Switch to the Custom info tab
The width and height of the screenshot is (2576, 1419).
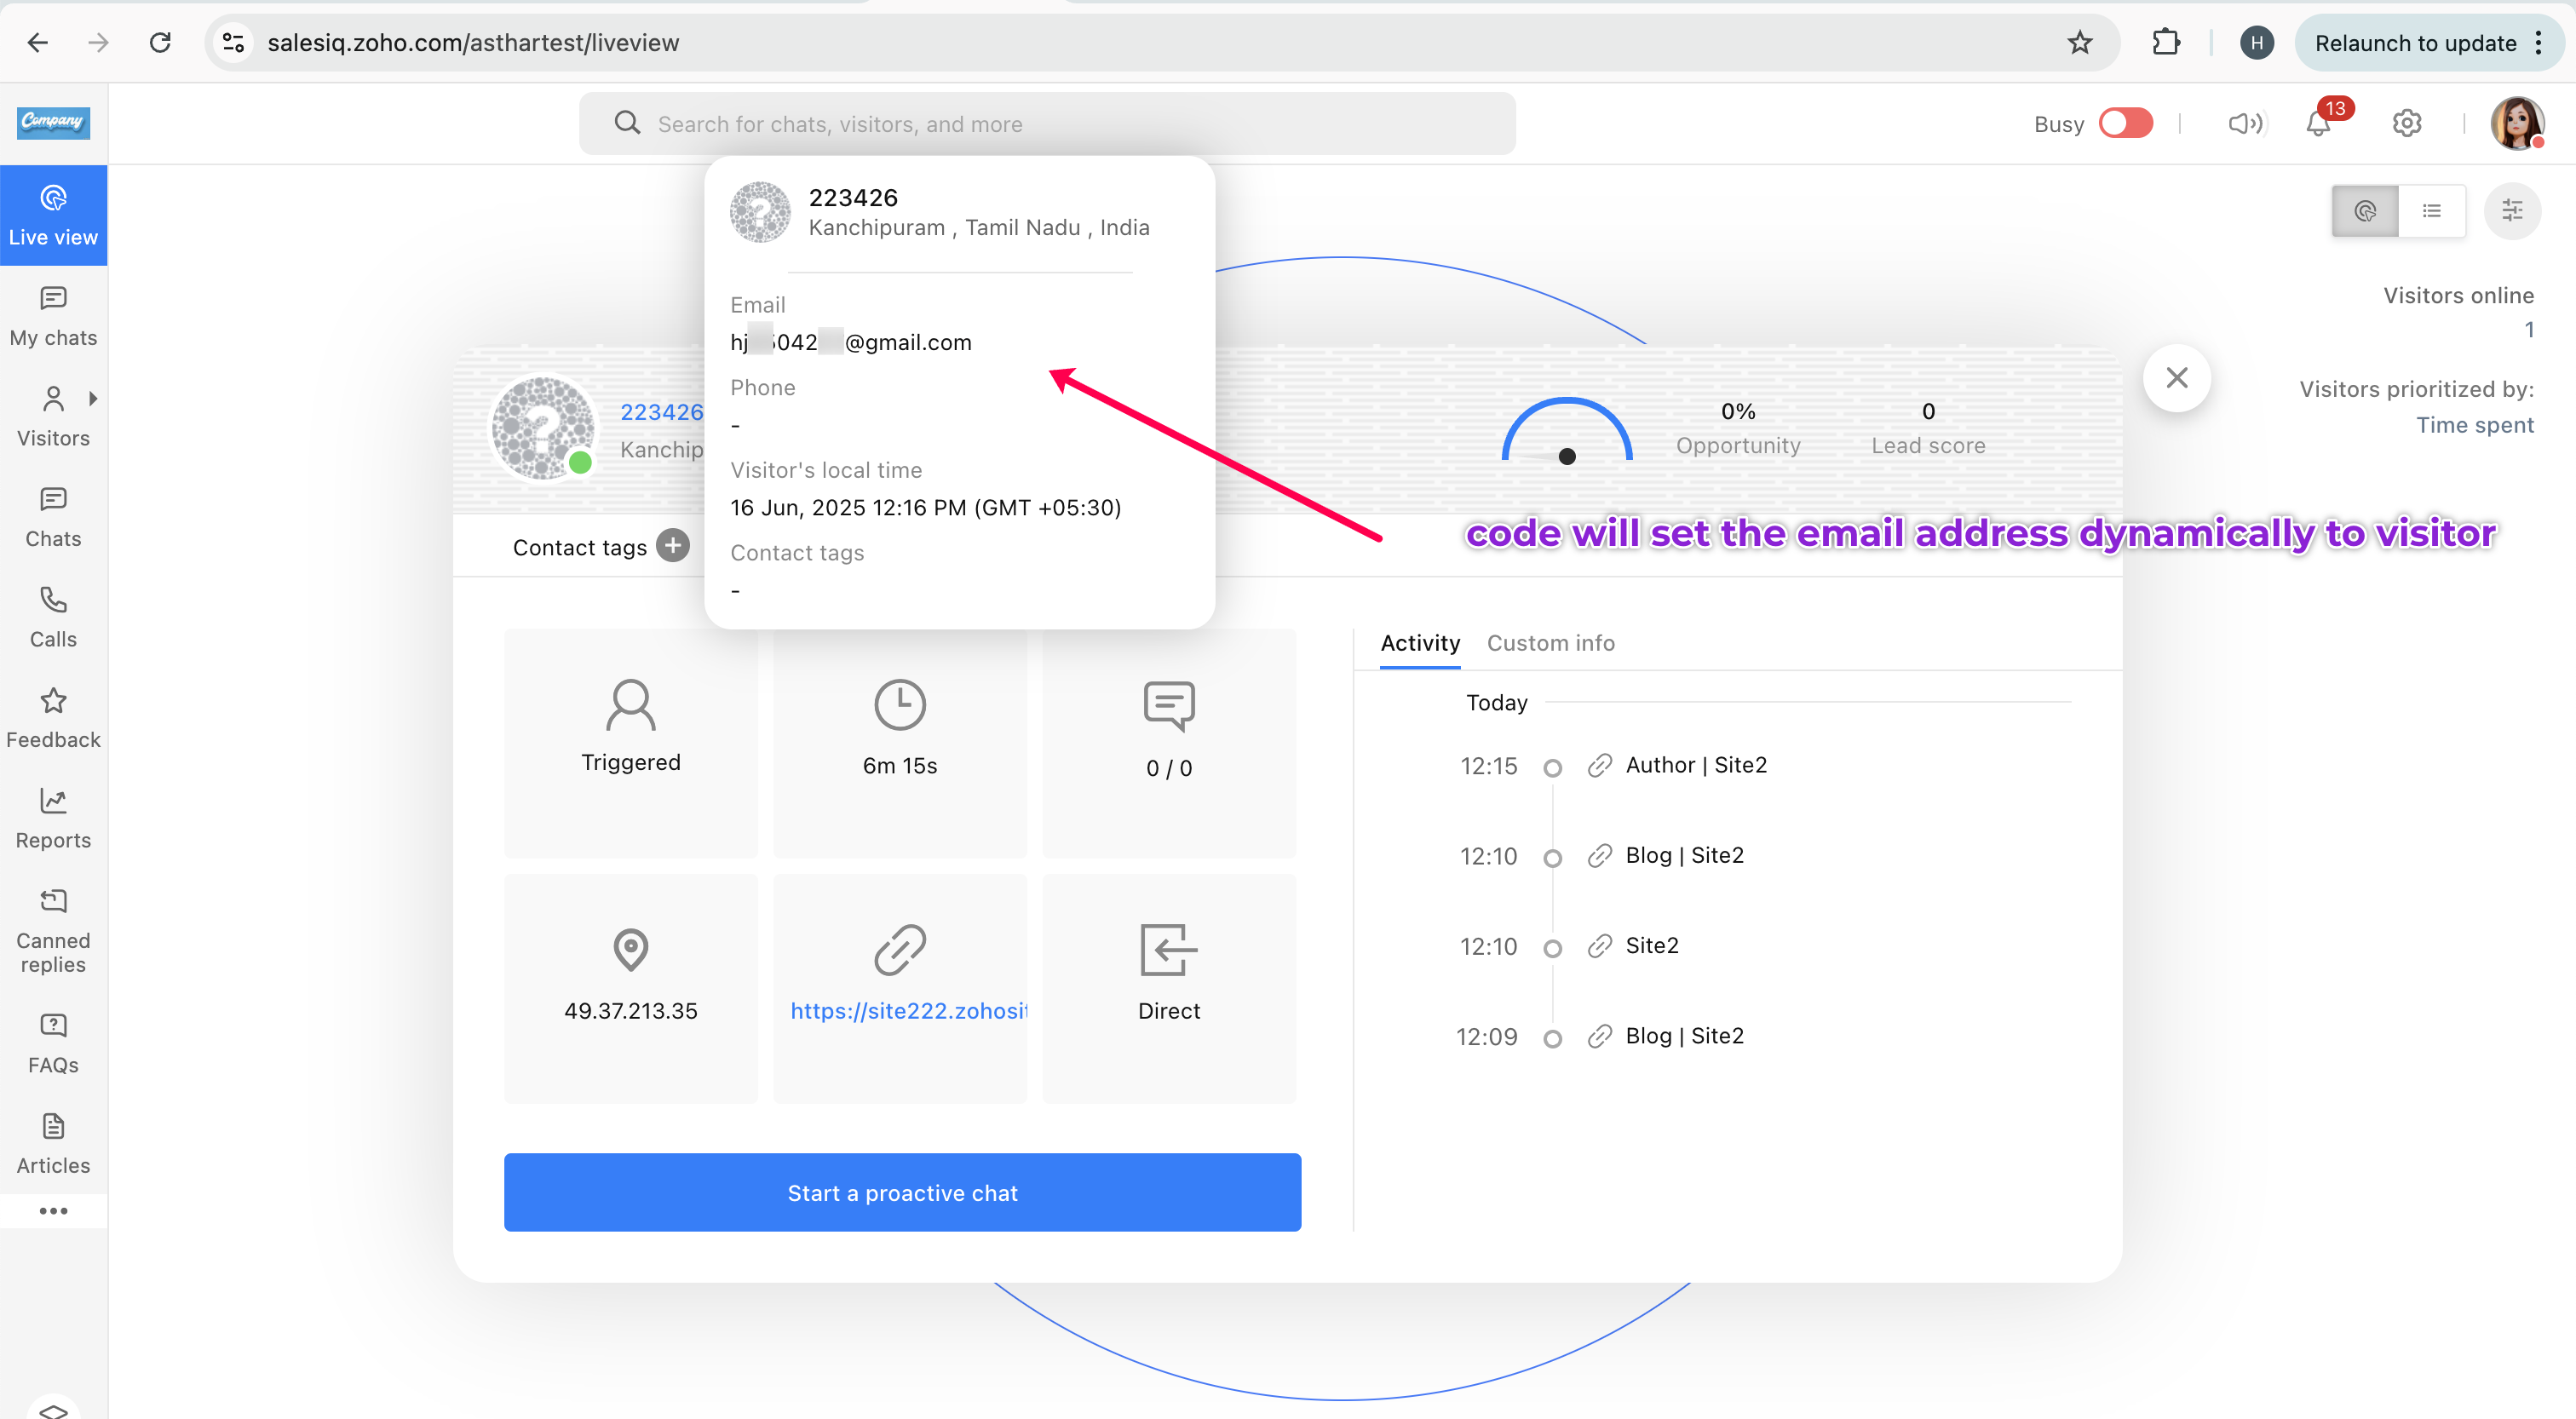pos(1550,643)
